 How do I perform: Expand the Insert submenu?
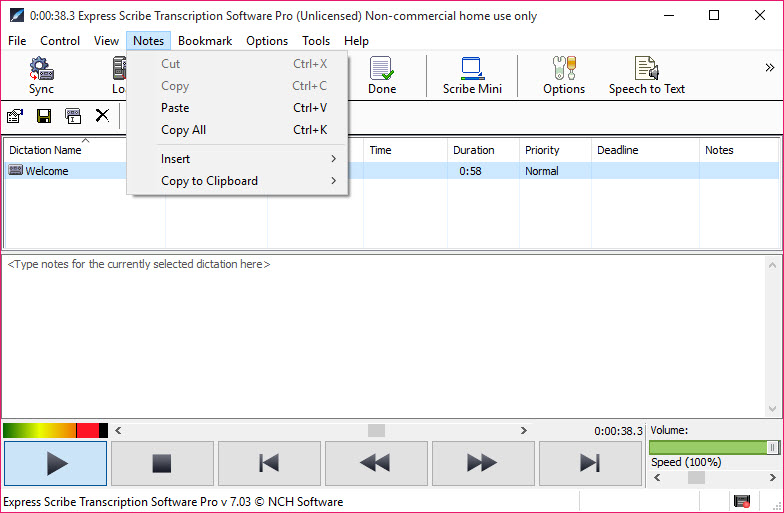pyautogui.click(x=237, y=158)
